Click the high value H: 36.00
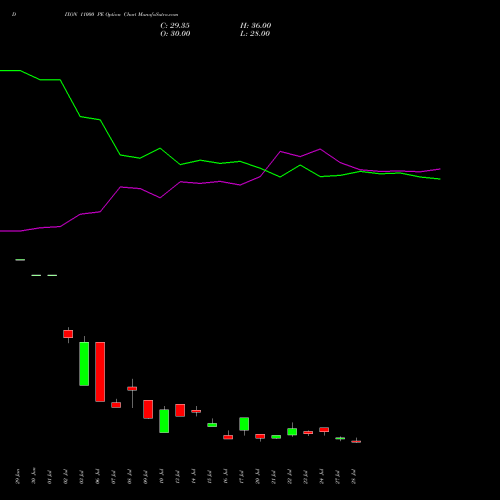The image size is (500, 500). (x=256, y=26)
